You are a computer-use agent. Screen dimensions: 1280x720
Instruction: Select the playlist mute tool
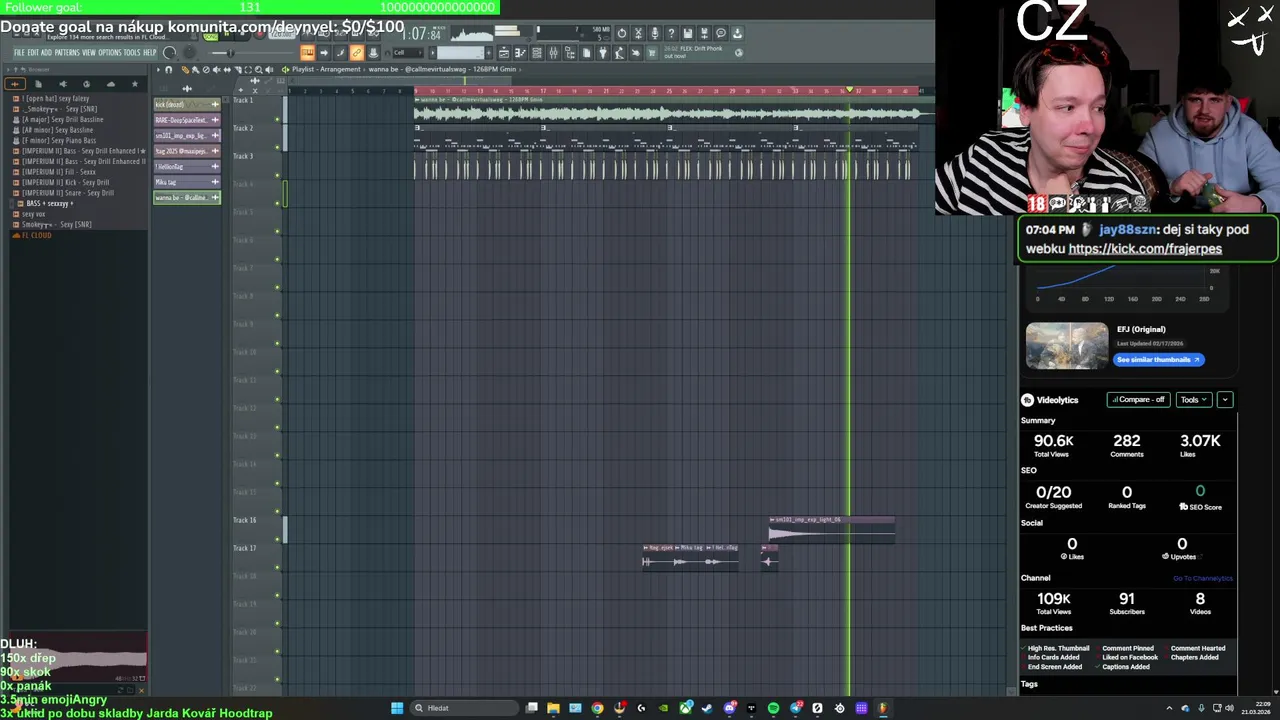(x=216, y=69)
